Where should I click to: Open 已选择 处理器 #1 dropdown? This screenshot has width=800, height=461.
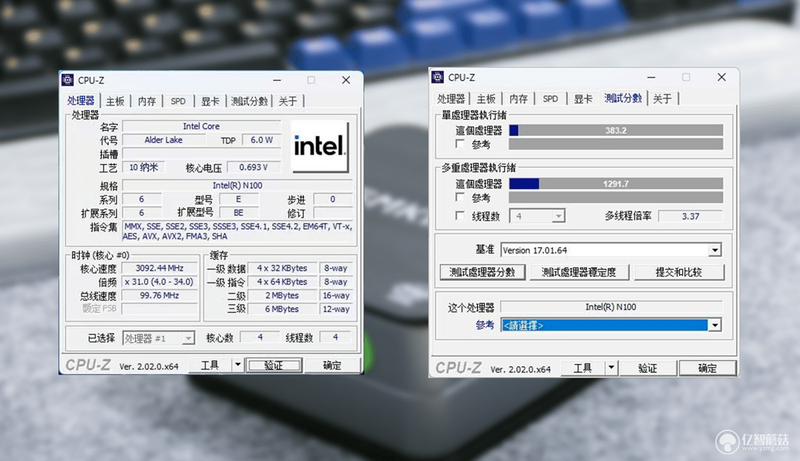pos(159,338)
